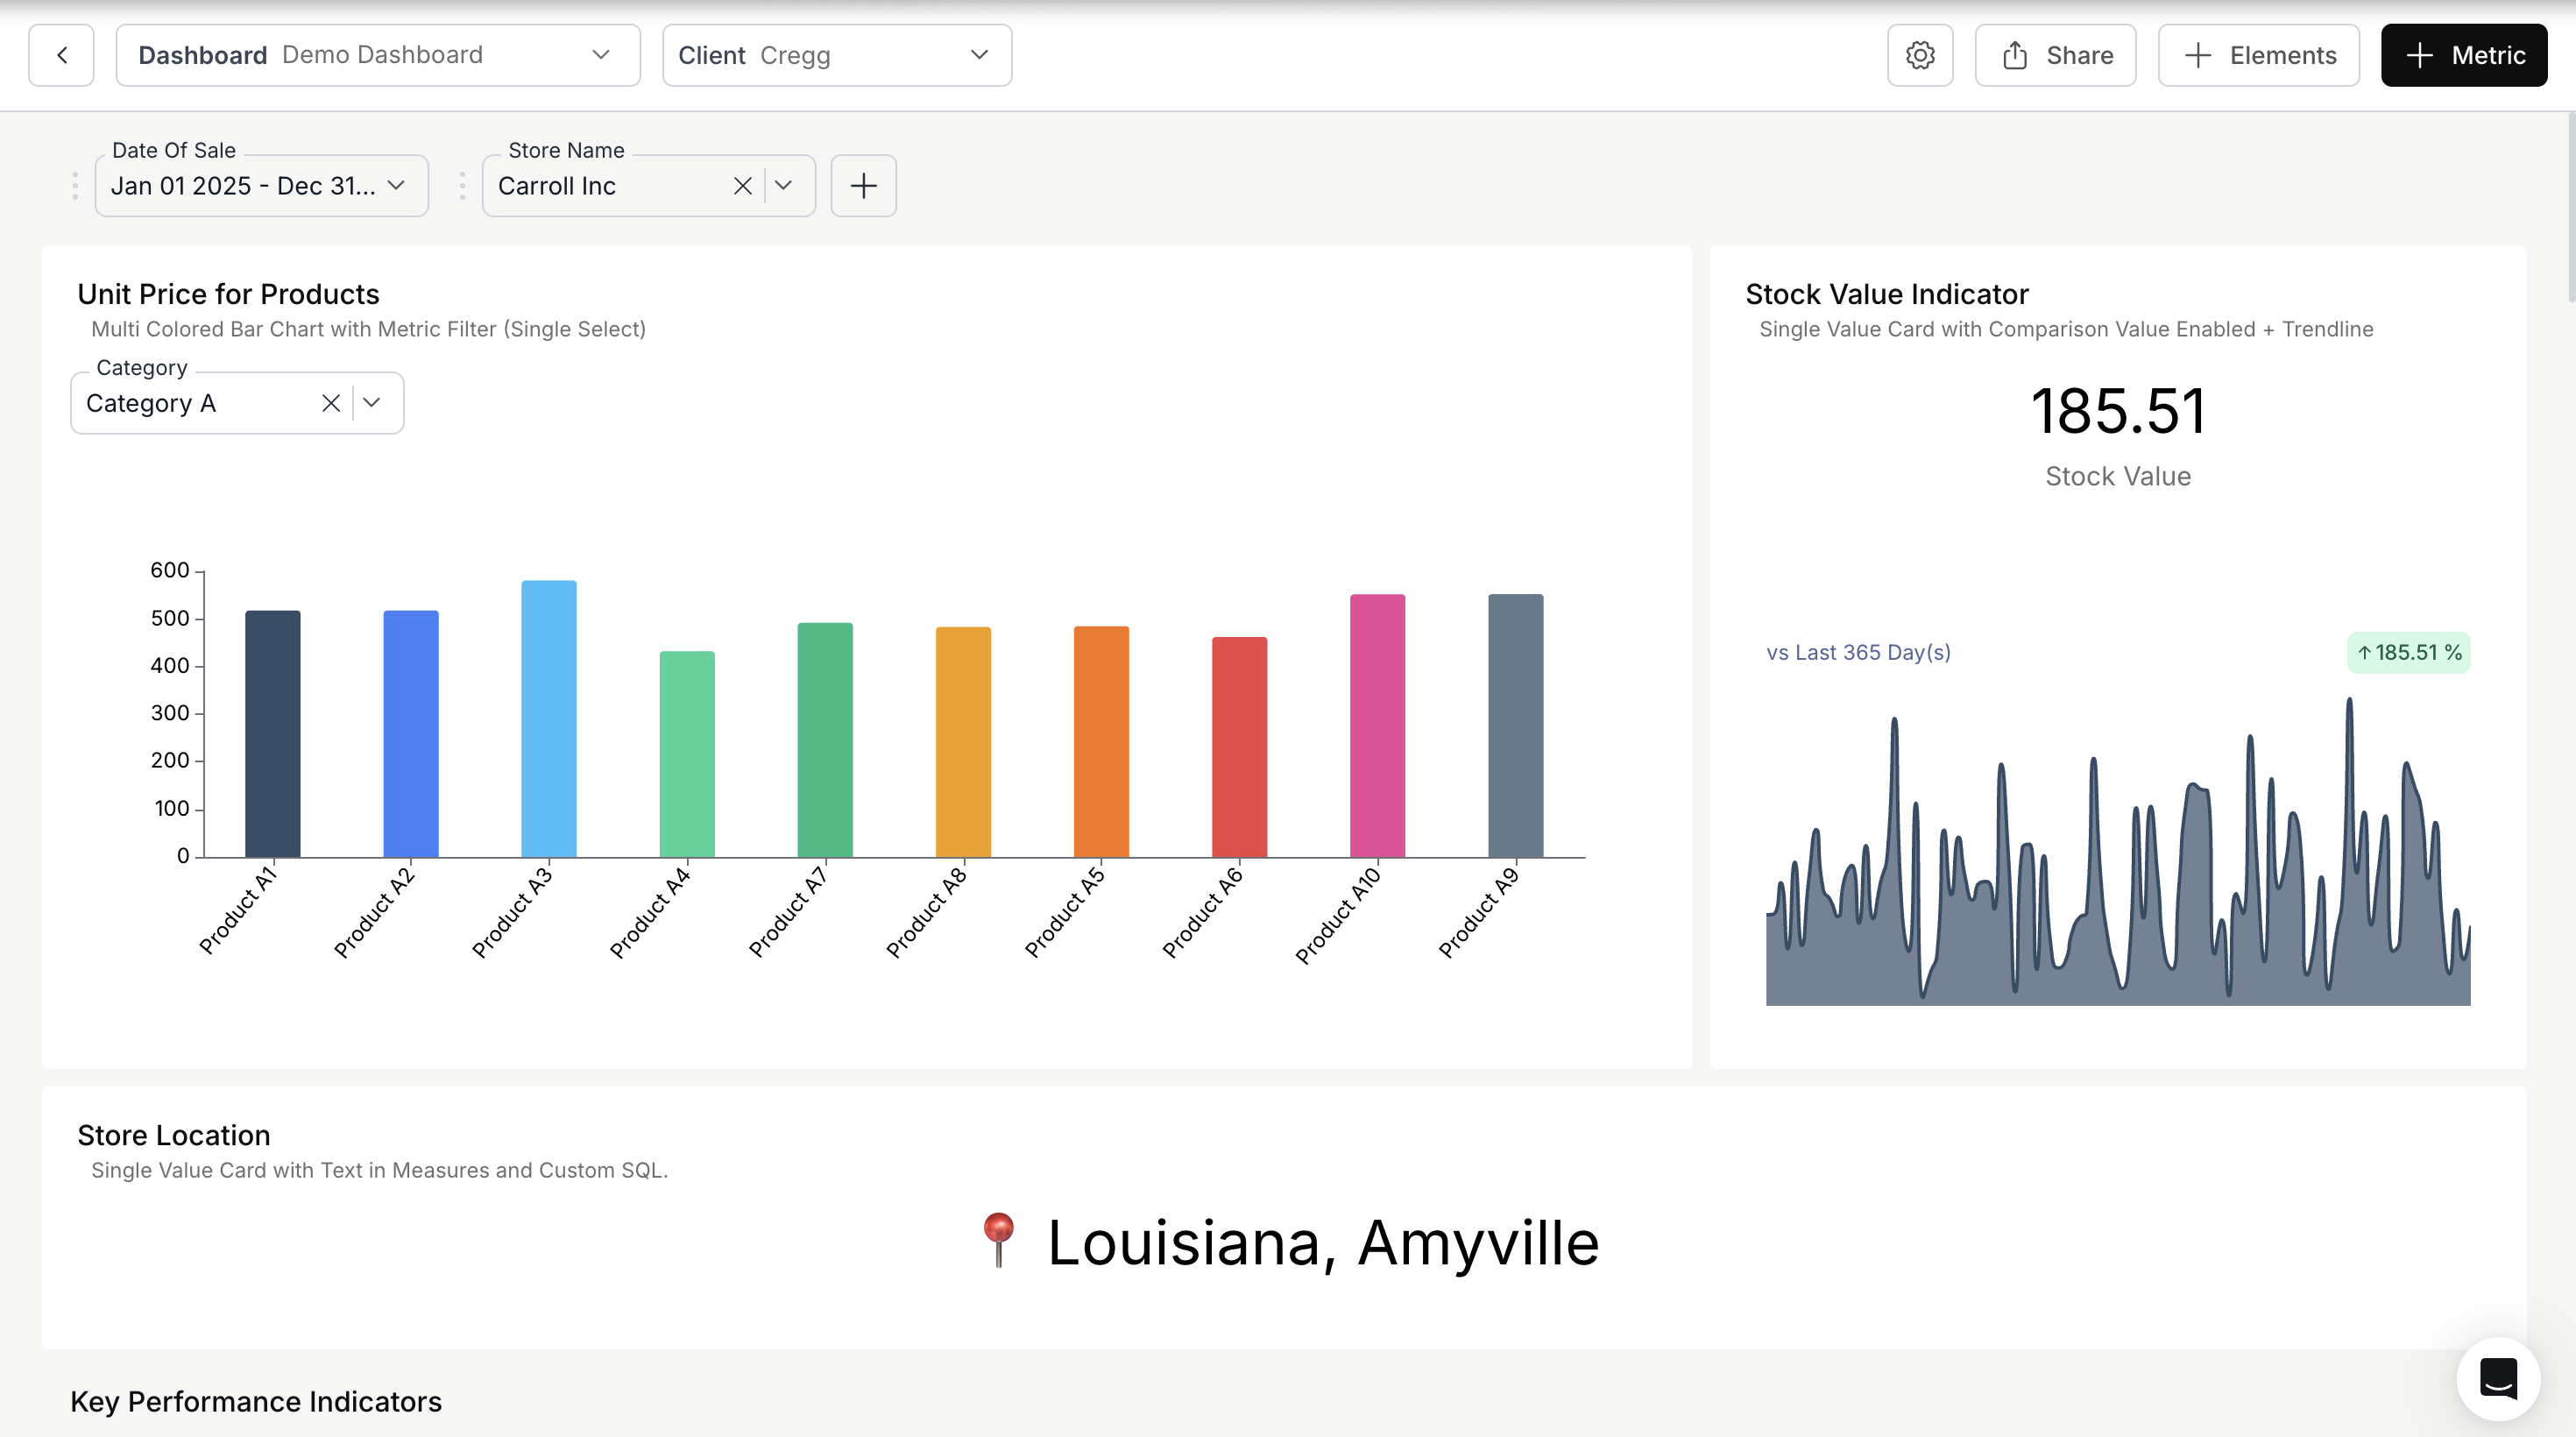The height and width of the screenshot is (1437, 2576).
Task: Grab the Date Of Sale drag handle
Action: [75, 186]
